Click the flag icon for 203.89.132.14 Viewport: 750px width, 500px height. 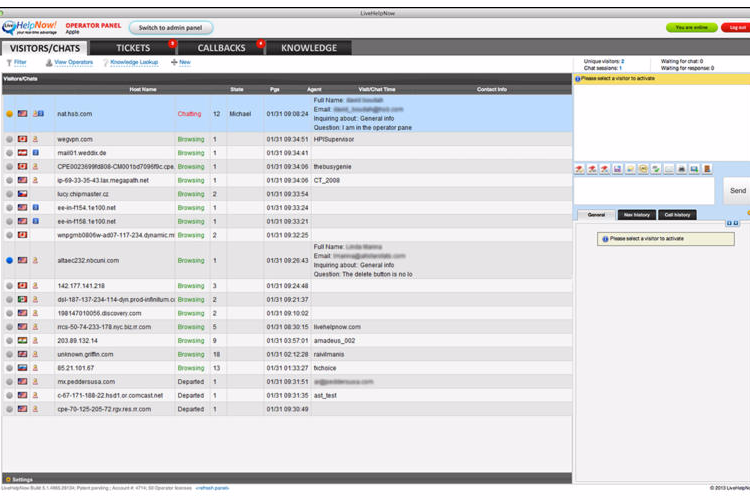click(22, 340)
